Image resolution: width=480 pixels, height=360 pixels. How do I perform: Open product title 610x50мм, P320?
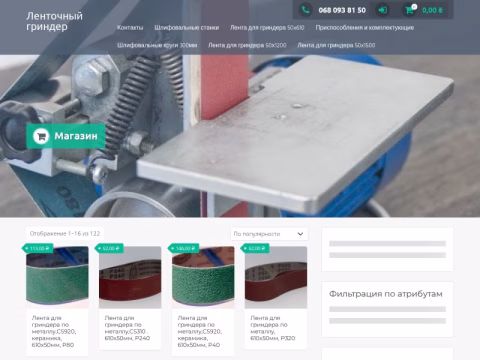pyautogui.click(x=273, y=328)
